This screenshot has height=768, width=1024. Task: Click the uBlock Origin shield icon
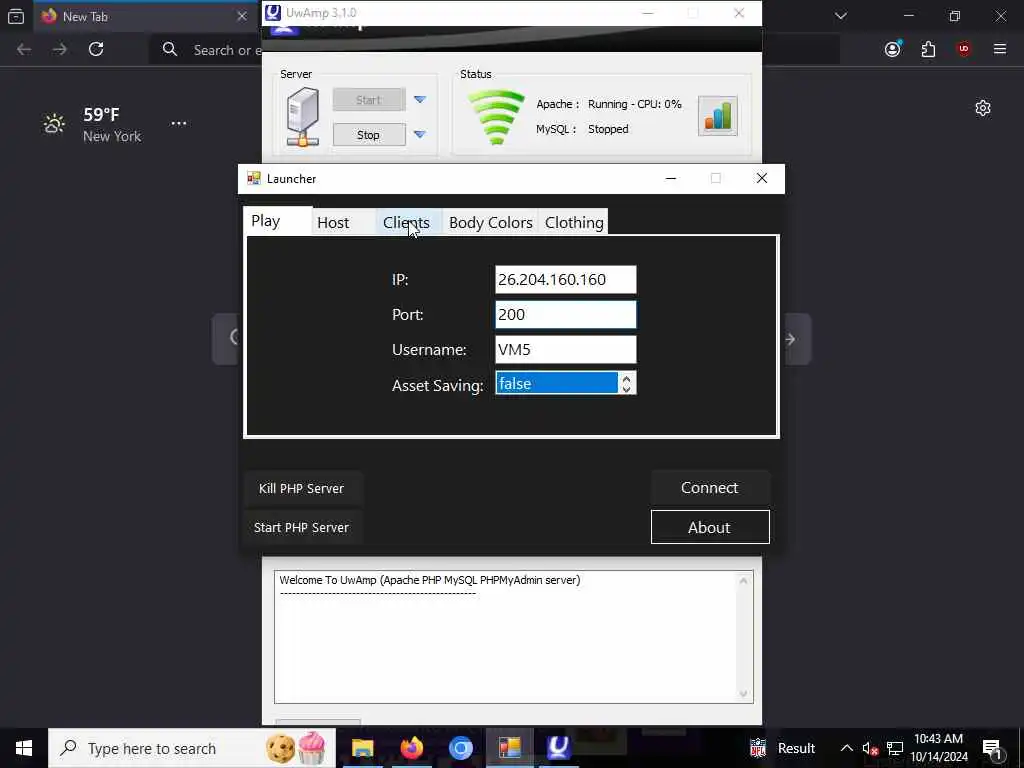[x=964, y=49]
